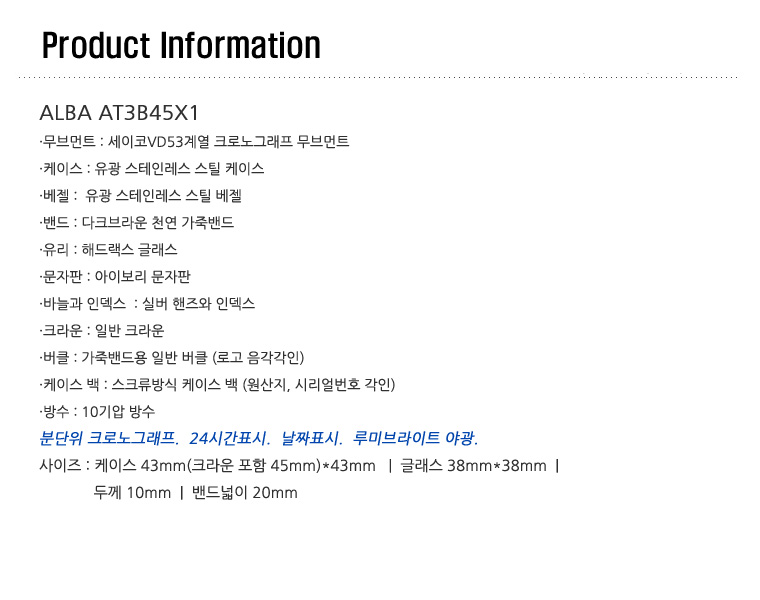760x600 pixels.
Task: Click the 밴드 dark brown leather band line
Action: (x=137, y=222)
